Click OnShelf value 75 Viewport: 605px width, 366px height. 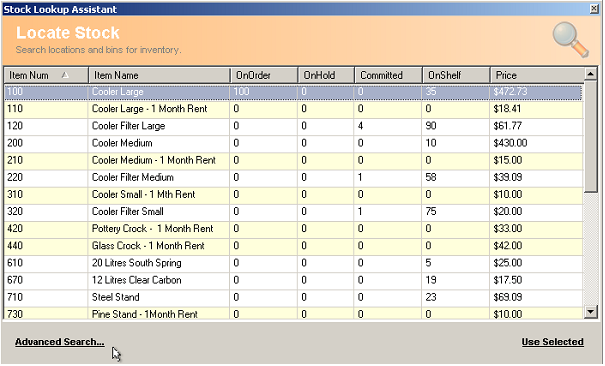pyautogui.click(x=431, y=211)
